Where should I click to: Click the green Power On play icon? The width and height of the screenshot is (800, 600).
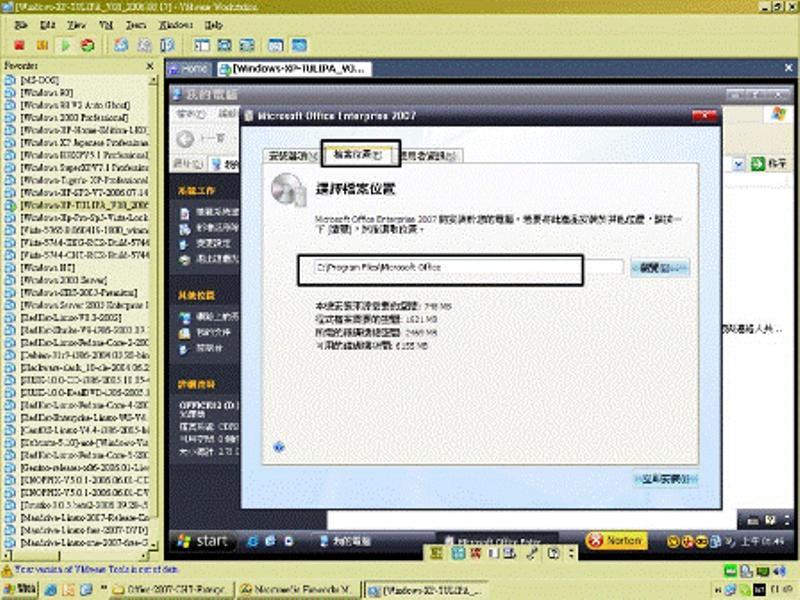coord(65,45)
